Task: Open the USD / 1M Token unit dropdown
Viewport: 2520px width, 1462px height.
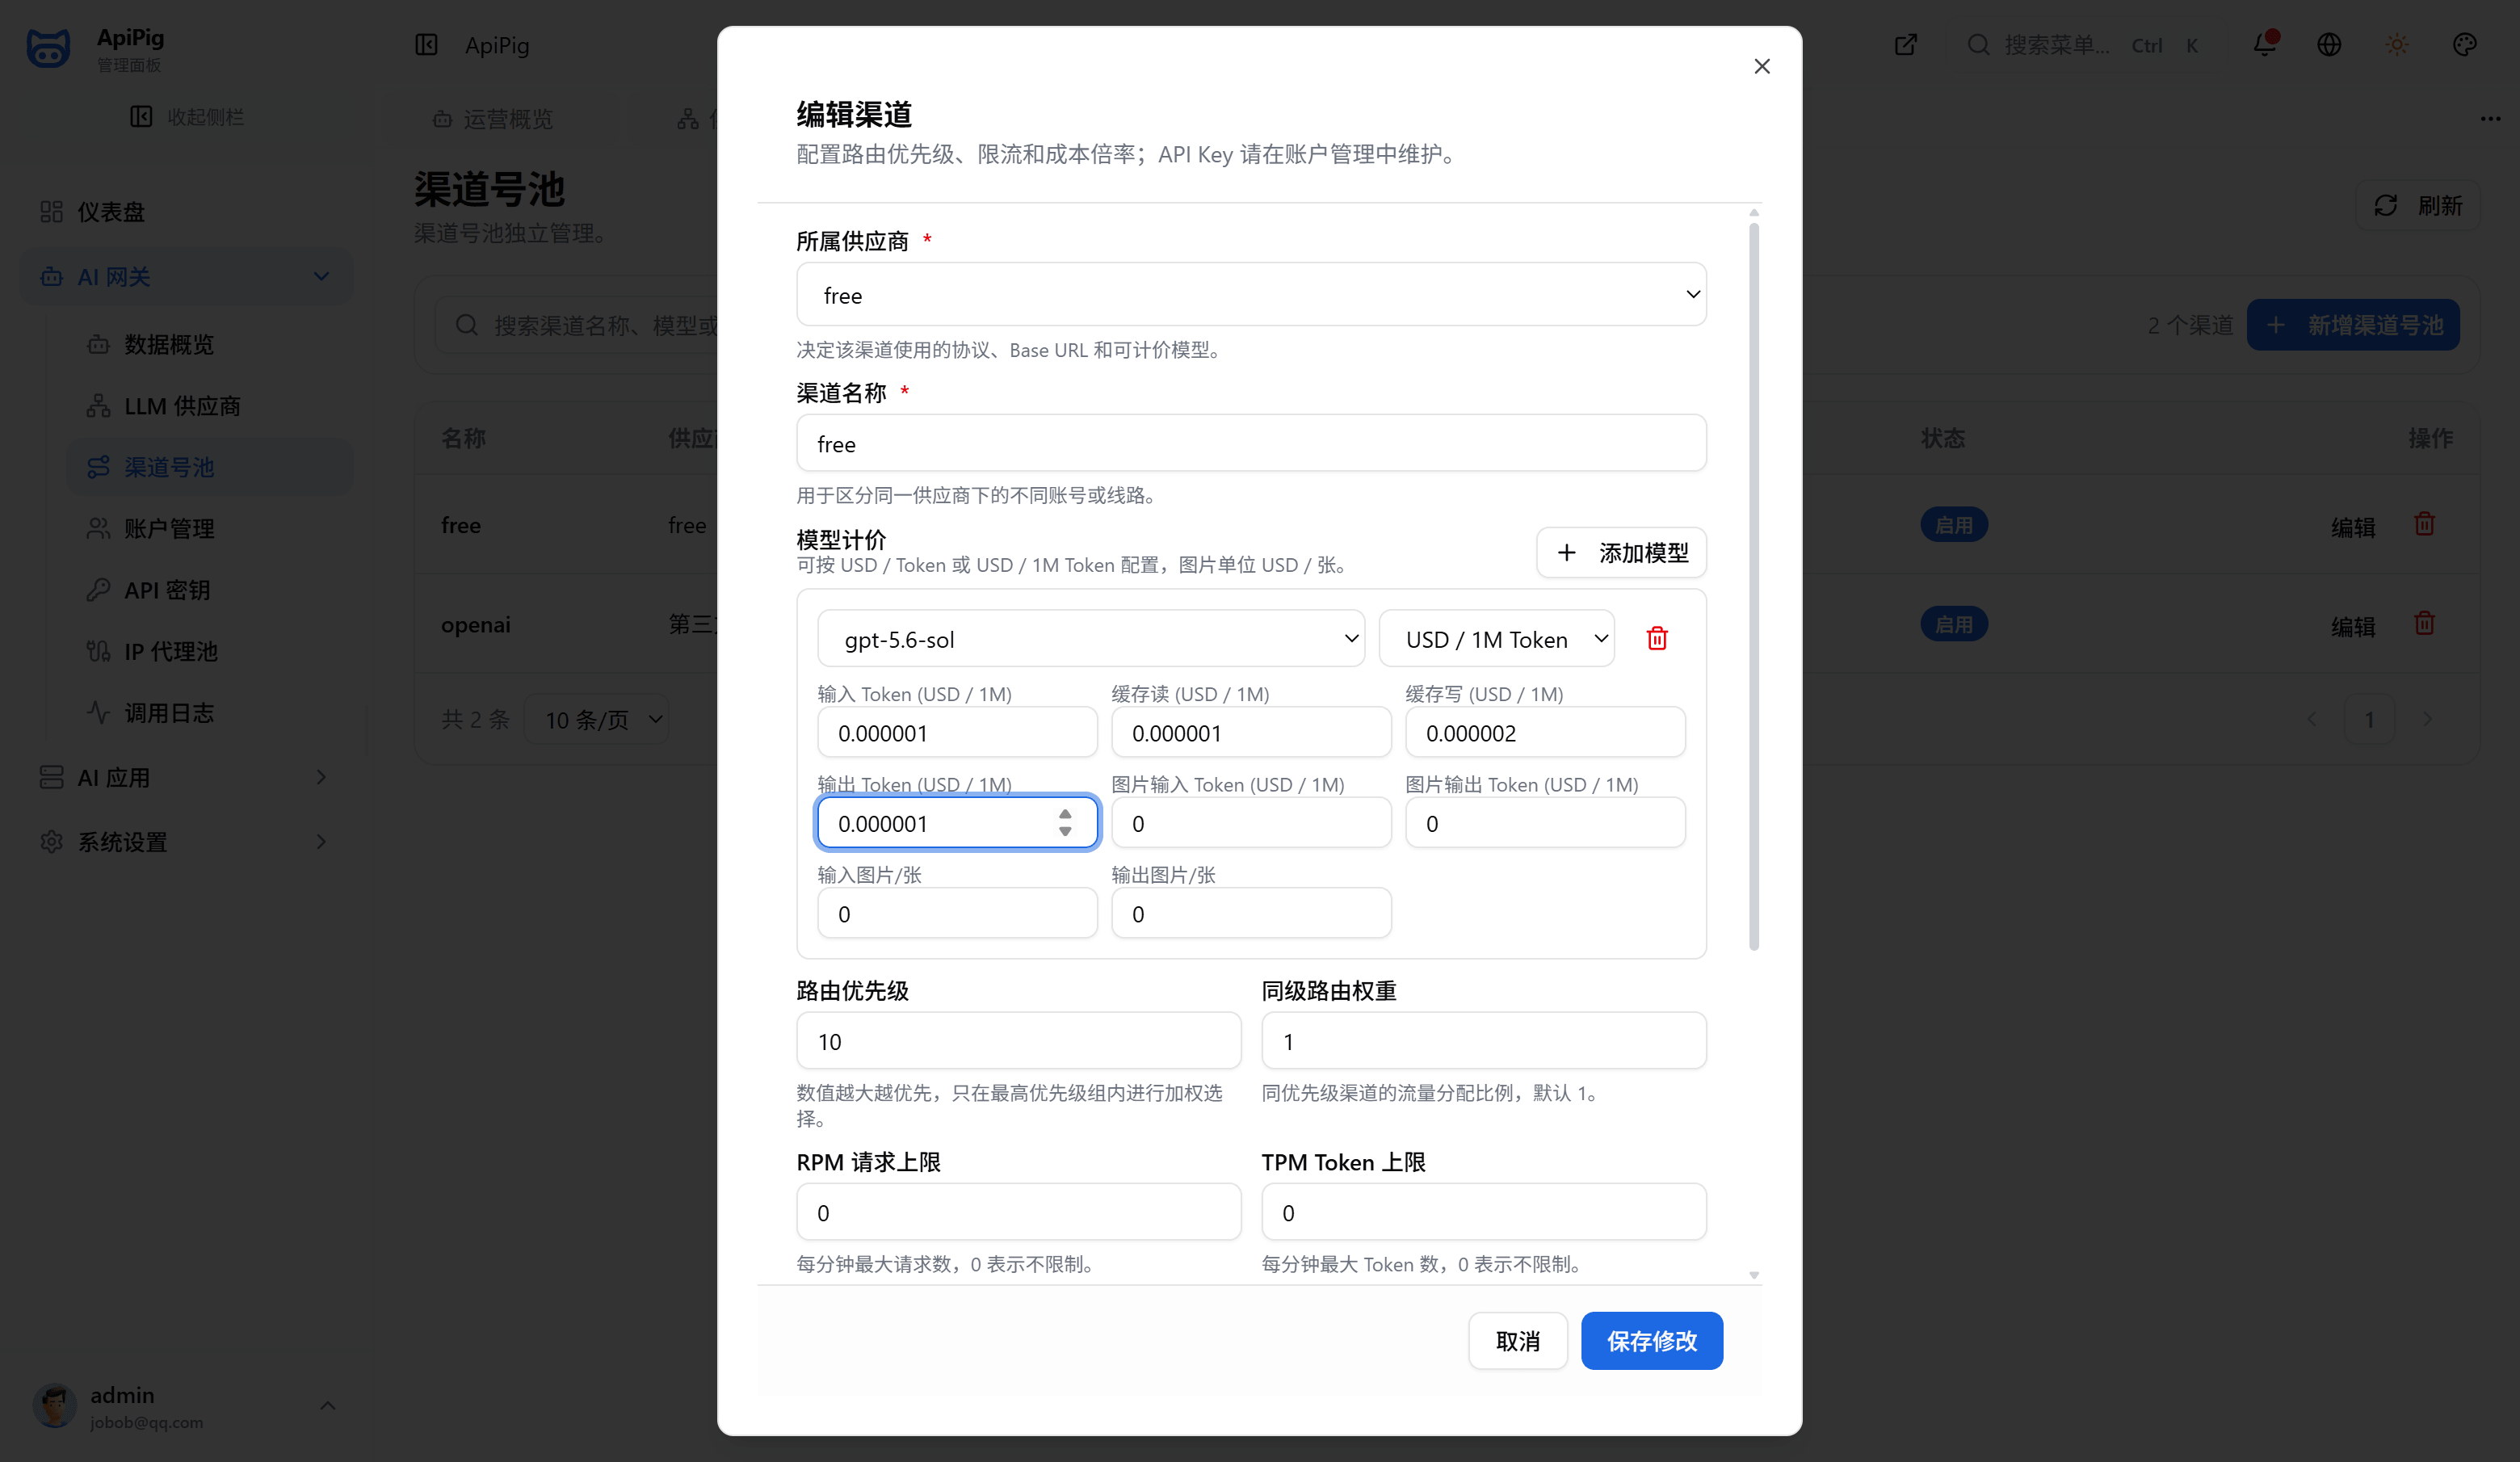Action: [1496, 638]
